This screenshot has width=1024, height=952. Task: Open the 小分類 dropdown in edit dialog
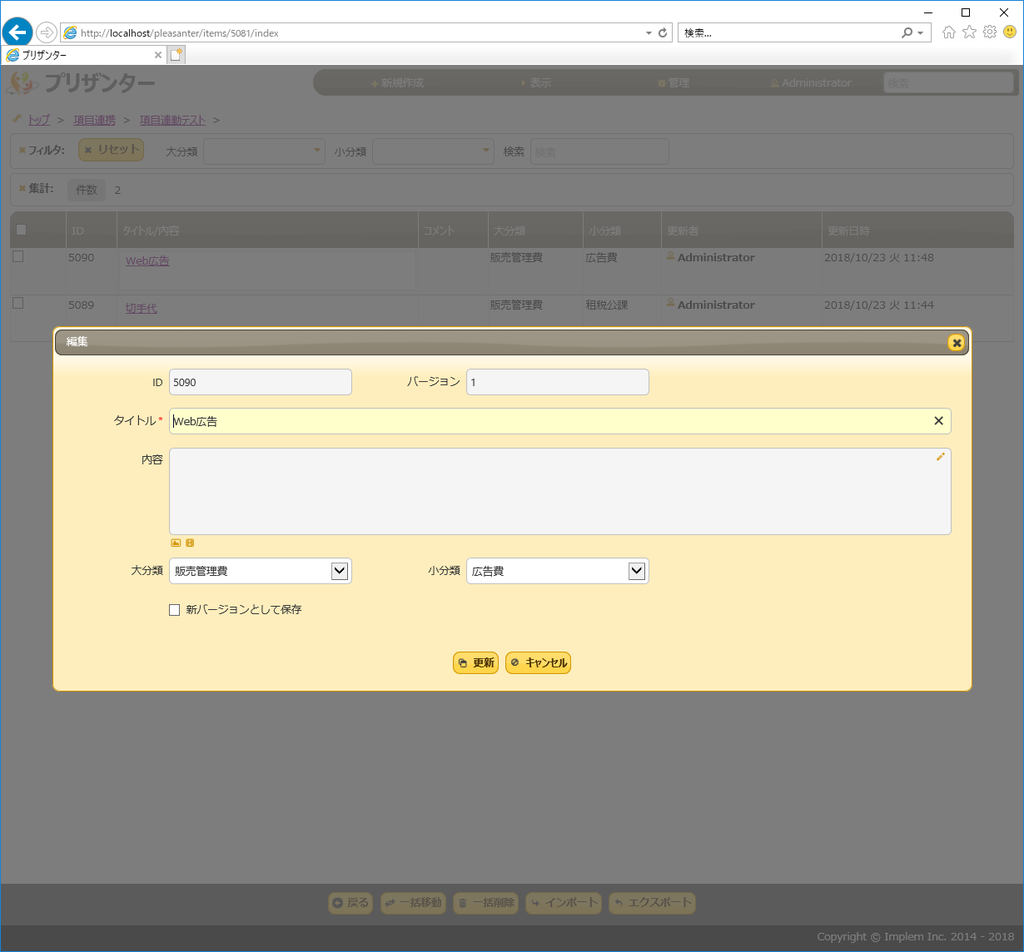pos(557,571)
